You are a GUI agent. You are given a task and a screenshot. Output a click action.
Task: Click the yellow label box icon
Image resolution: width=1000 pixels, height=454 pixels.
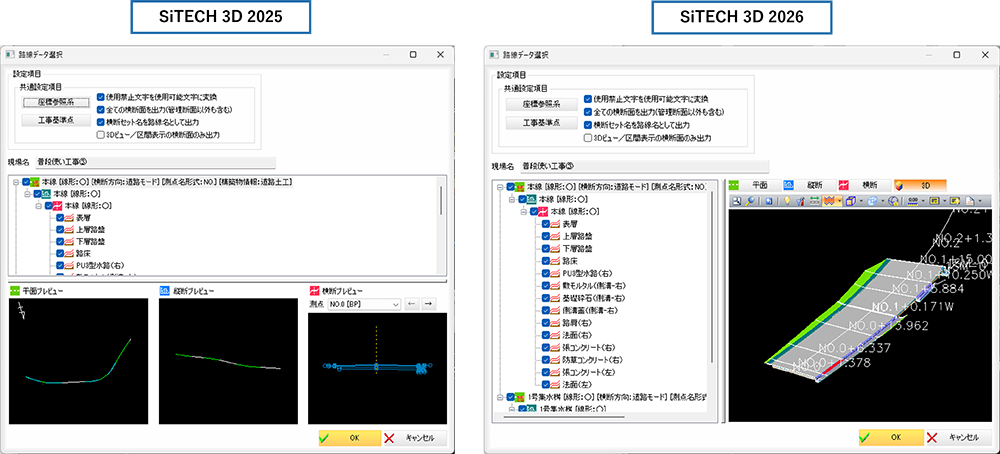click(x=934, y=201)
